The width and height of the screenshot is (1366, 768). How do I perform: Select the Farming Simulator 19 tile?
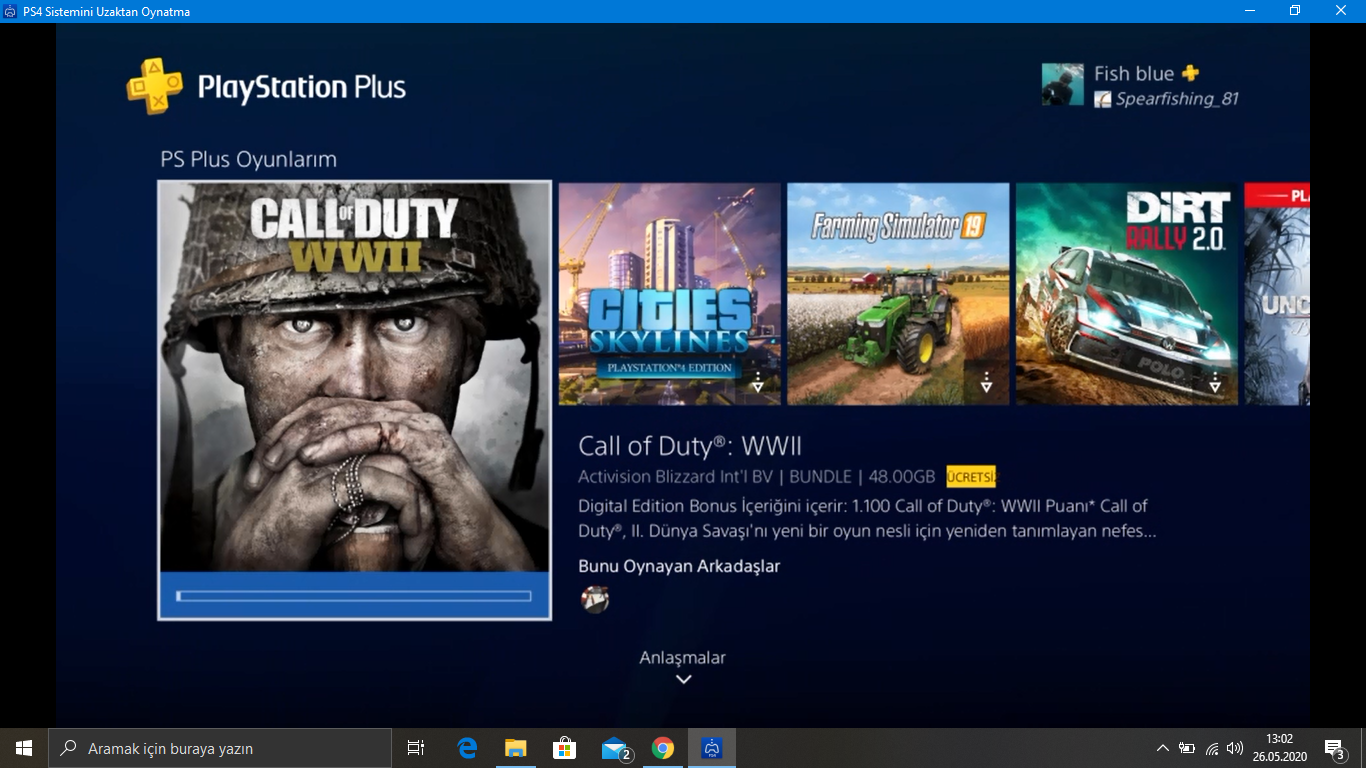(898, 294)
